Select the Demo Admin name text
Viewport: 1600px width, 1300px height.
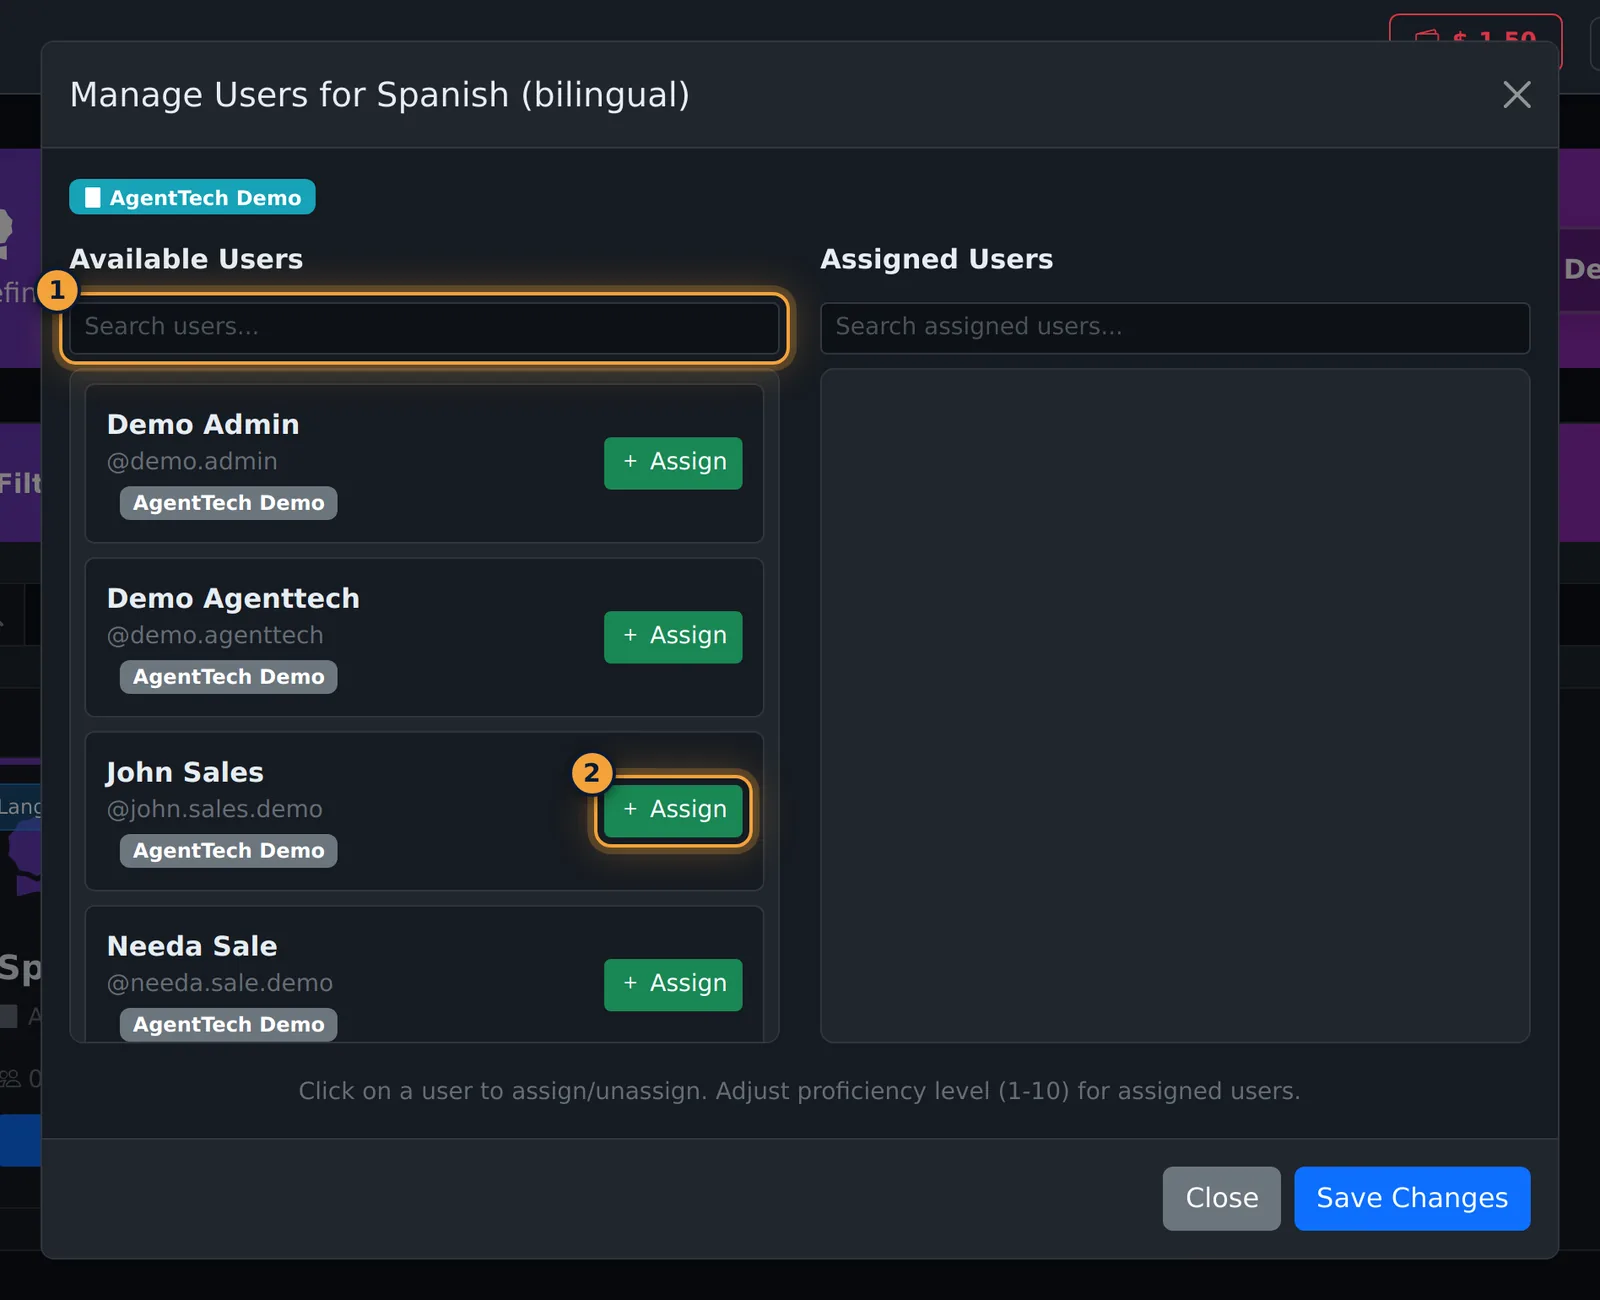click(x=203, y=424)
